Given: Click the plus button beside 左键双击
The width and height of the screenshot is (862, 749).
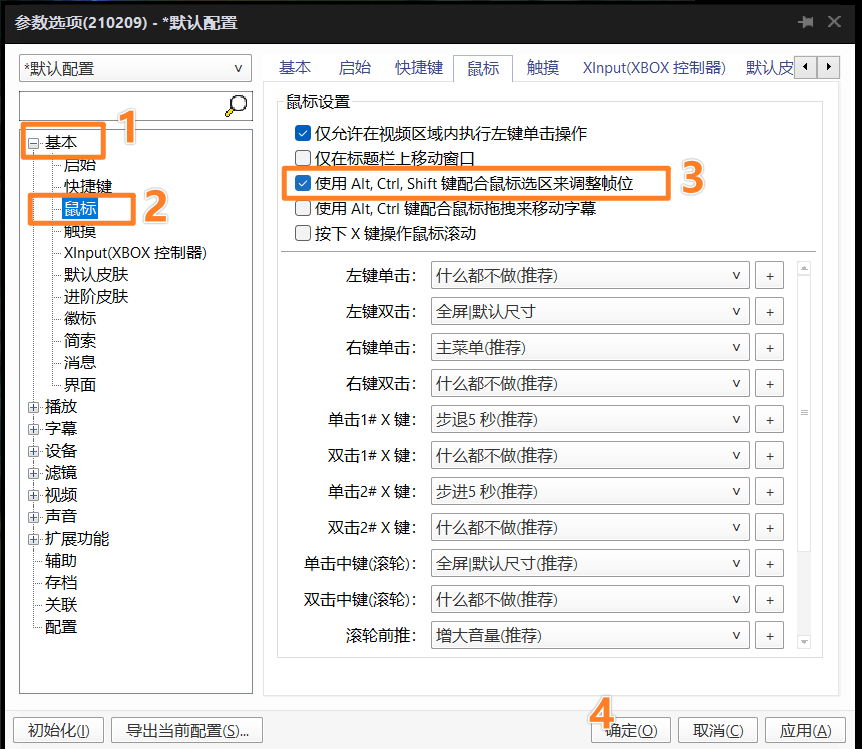Looking at the screenshot, I should click(x=769, y=312).
